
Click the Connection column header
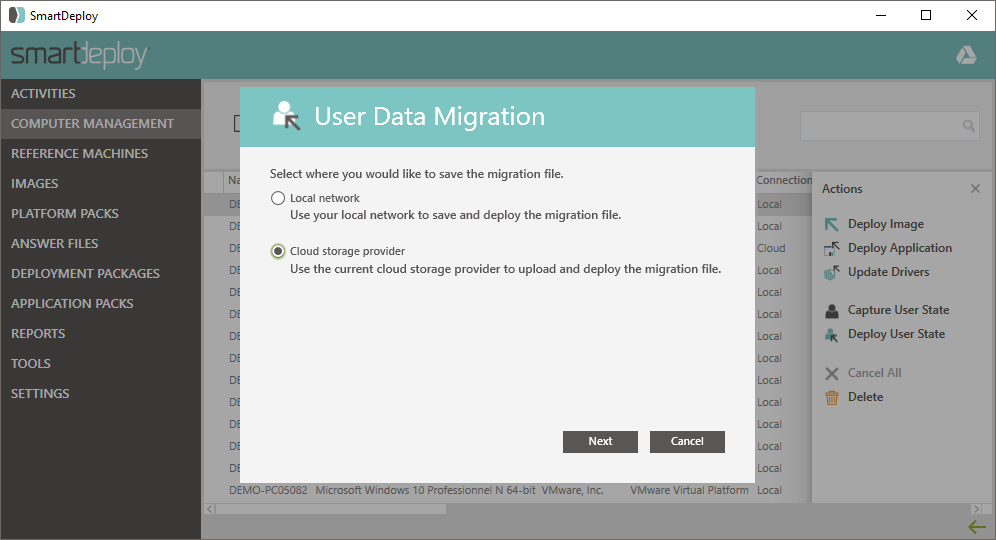click(x=784, y=180)
